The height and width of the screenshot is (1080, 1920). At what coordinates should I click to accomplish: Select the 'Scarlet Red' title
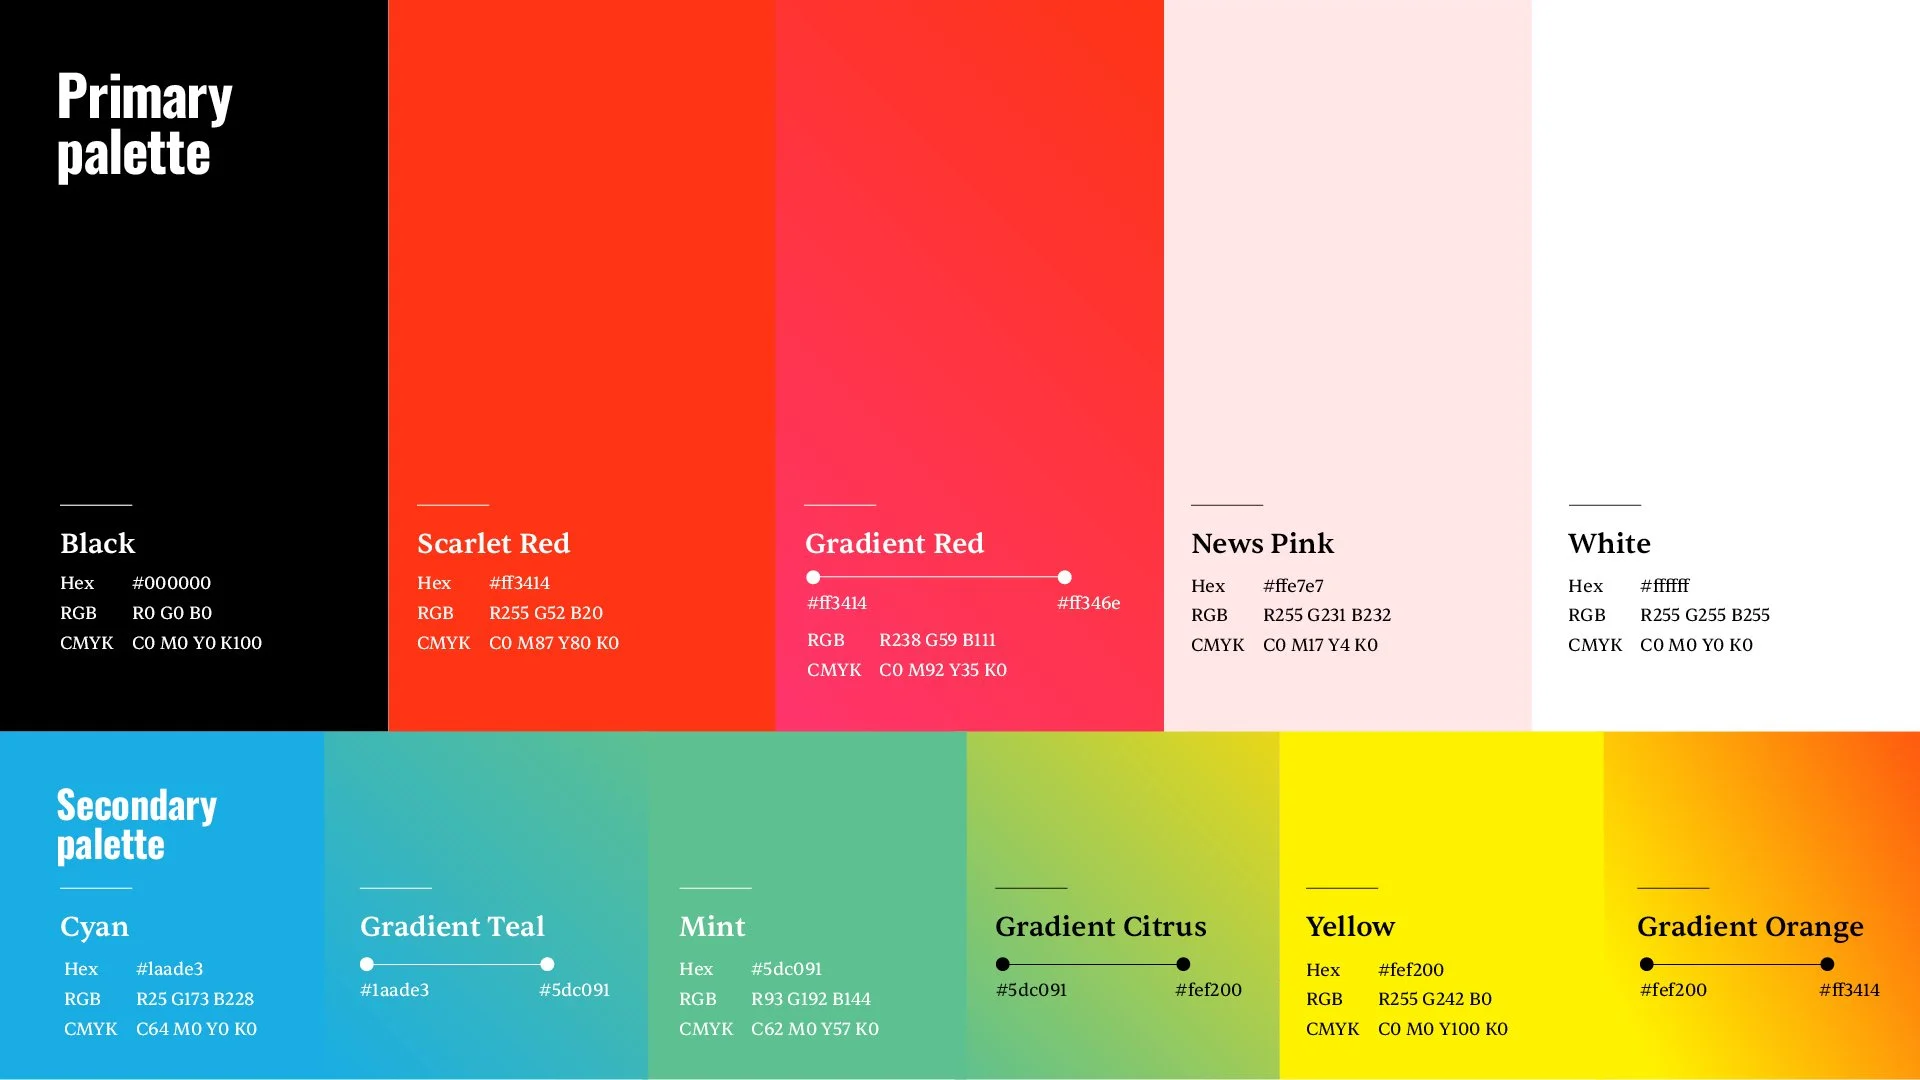pos(493,543)
